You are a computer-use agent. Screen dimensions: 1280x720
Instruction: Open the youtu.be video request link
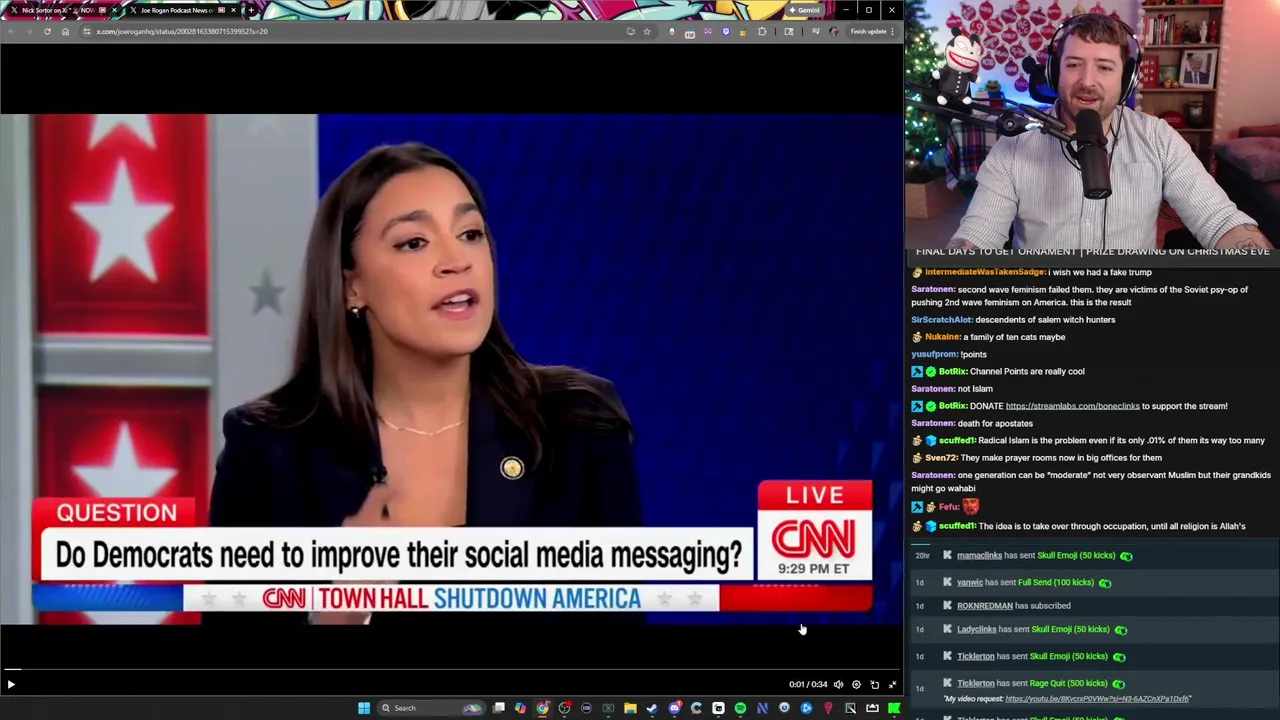coord(1098,699)
